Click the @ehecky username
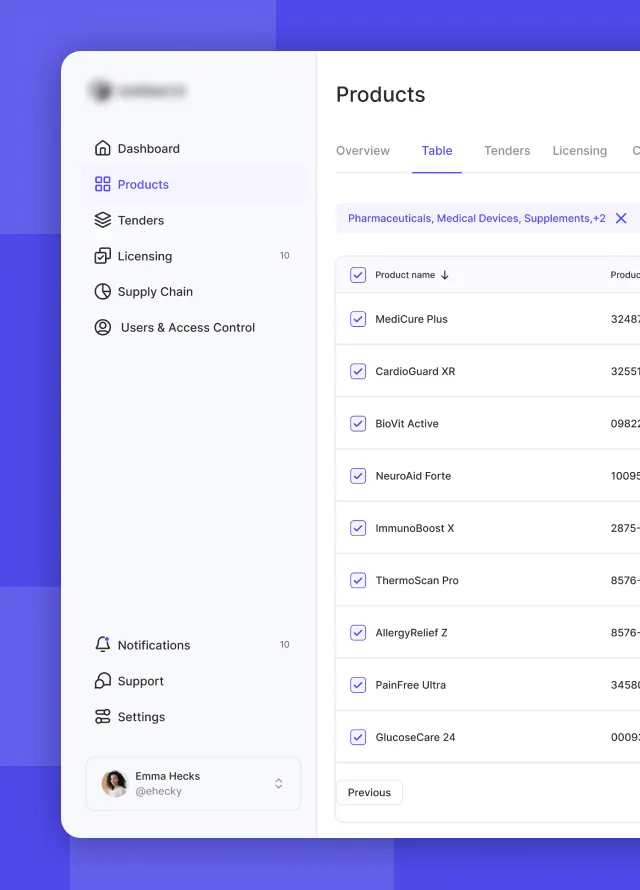 click(x=158, y=791)
